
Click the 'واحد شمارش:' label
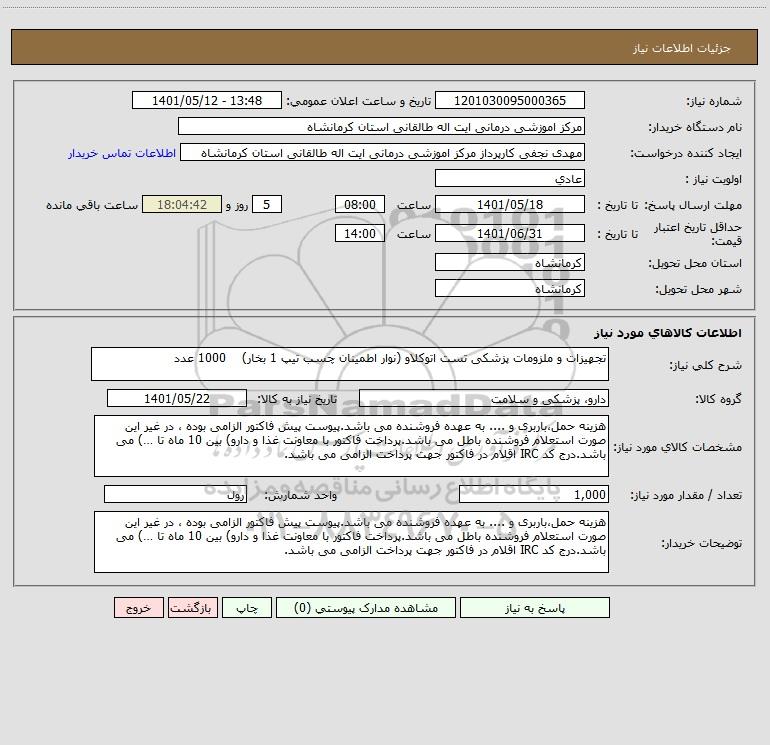[x=301, y=496]
